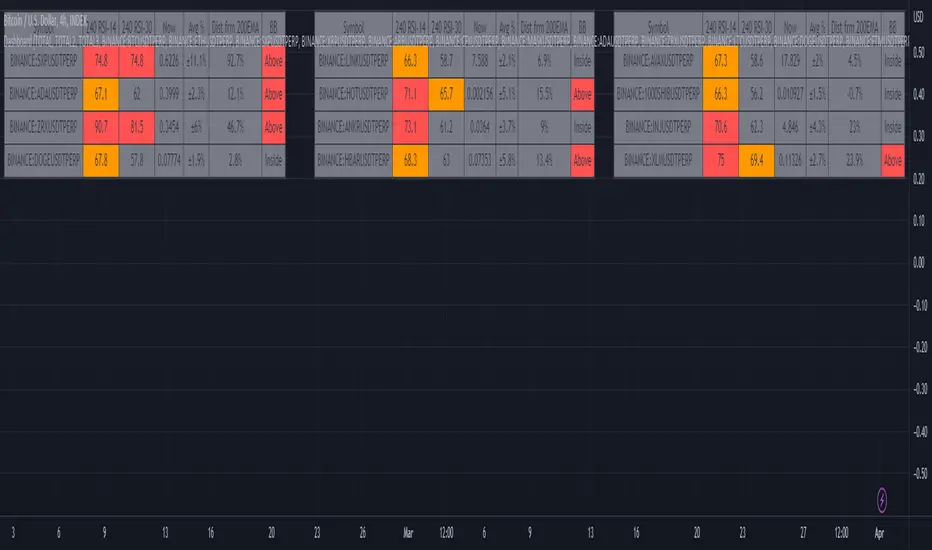
Task: Click the Apr label on the time axis
Action: 878,533
